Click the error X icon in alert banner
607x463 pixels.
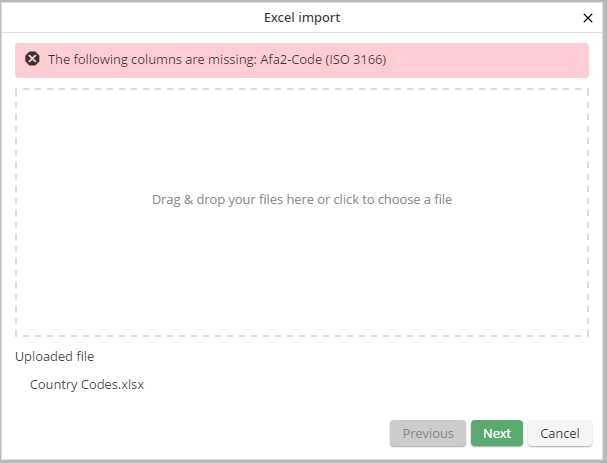click(x=32, y=59)
